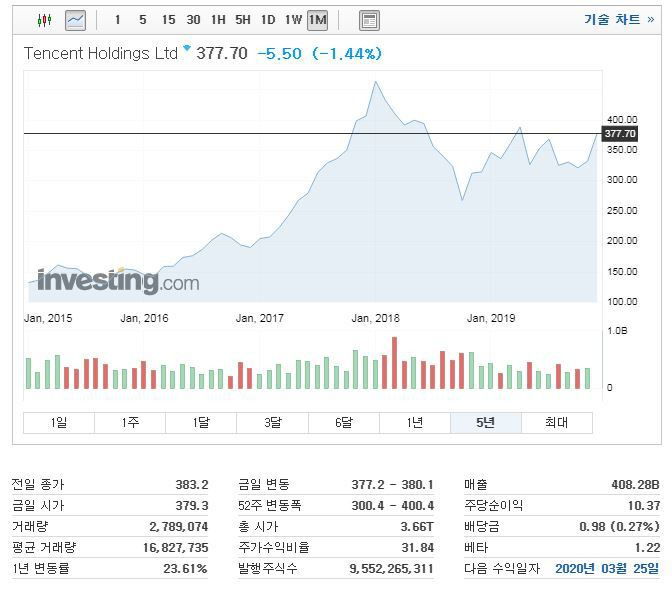The height and width of the screenshot is (593, 672).
Task: Click the 베타 value 1.22
Action: [649, 548]
